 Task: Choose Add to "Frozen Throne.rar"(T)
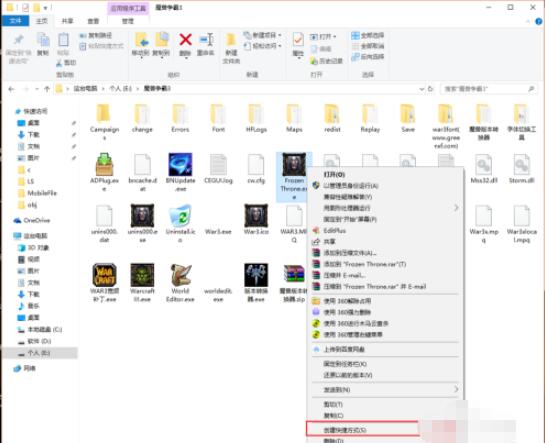[365, 264]
